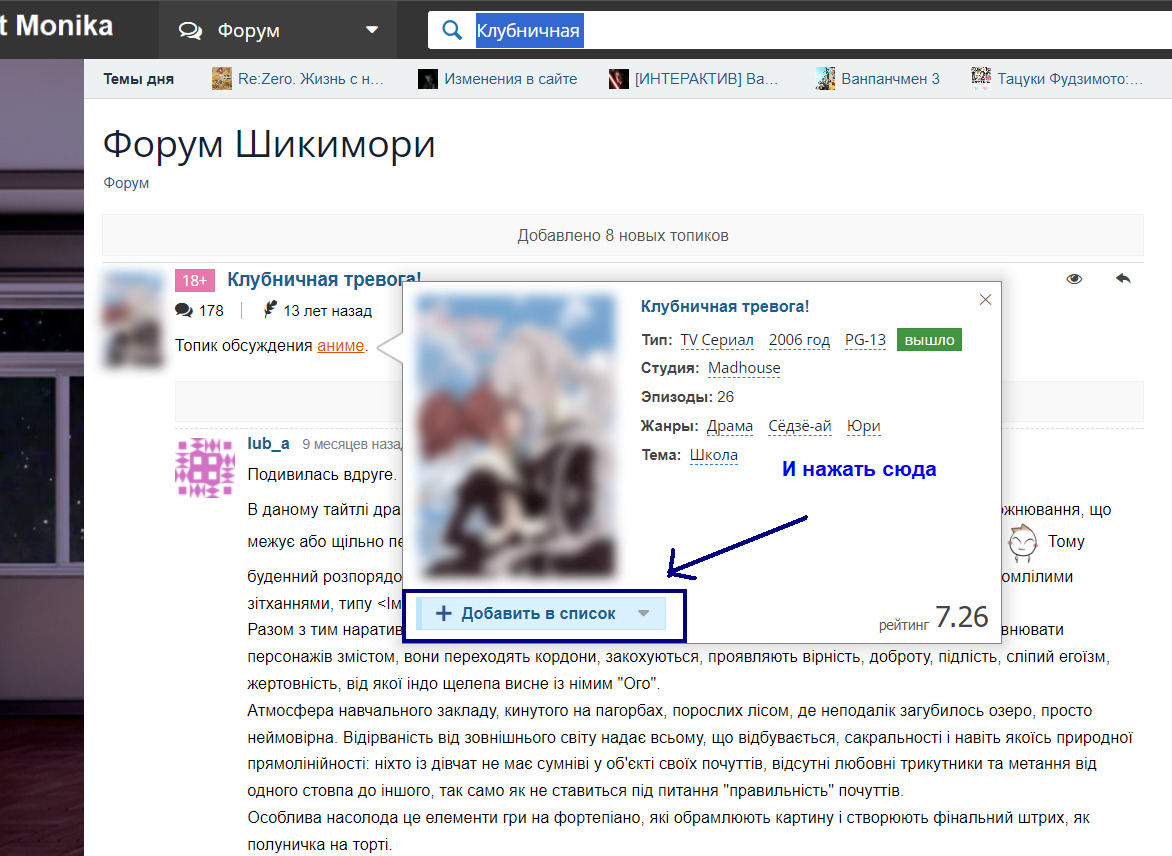The width and height of the screenshot is (1172, 856).
Task: Click the reply arrow icon
Action: (1122, 279)
